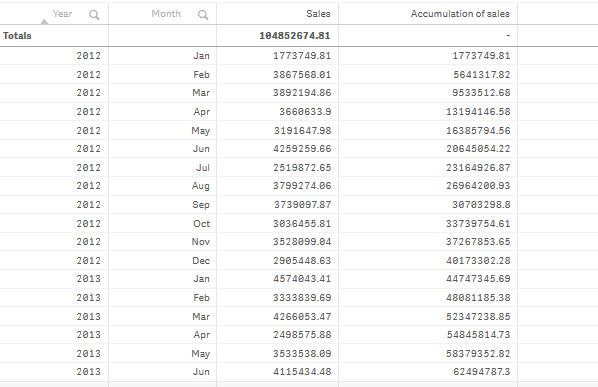598x387 pixels.
Task: Select sales cell 4259259.66
Action: [x=302, y=149]
